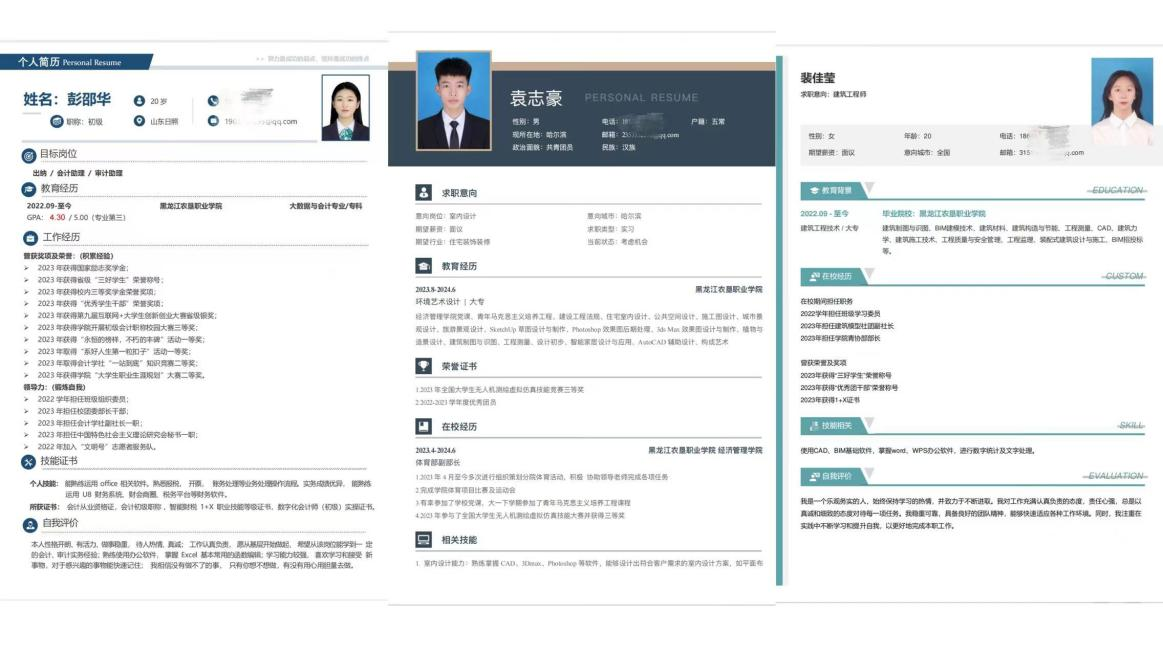Click the tools icon beside 技能证书
The width and height of the screenshot is (1163, 654).
click(28, 462)
